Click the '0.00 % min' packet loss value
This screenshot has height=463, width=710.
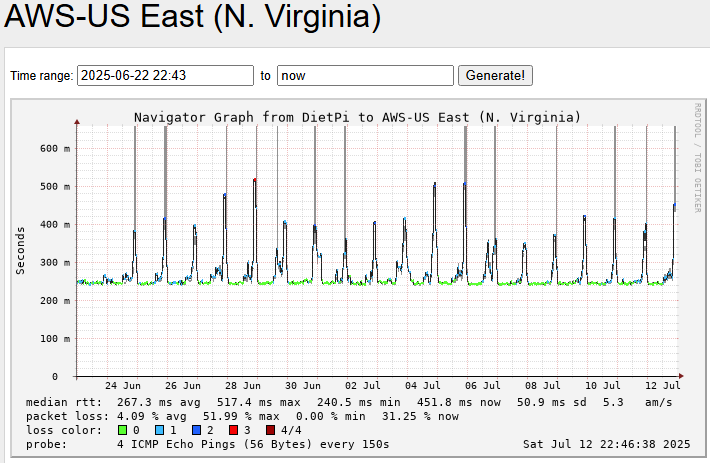[331, 416]
